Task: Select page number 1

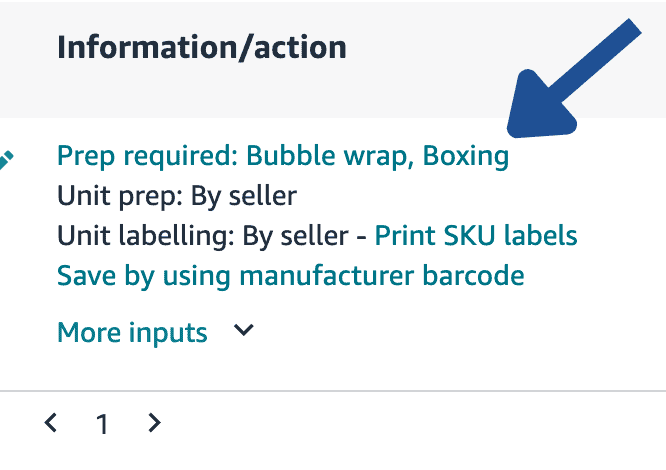Action: coord(102,424)
